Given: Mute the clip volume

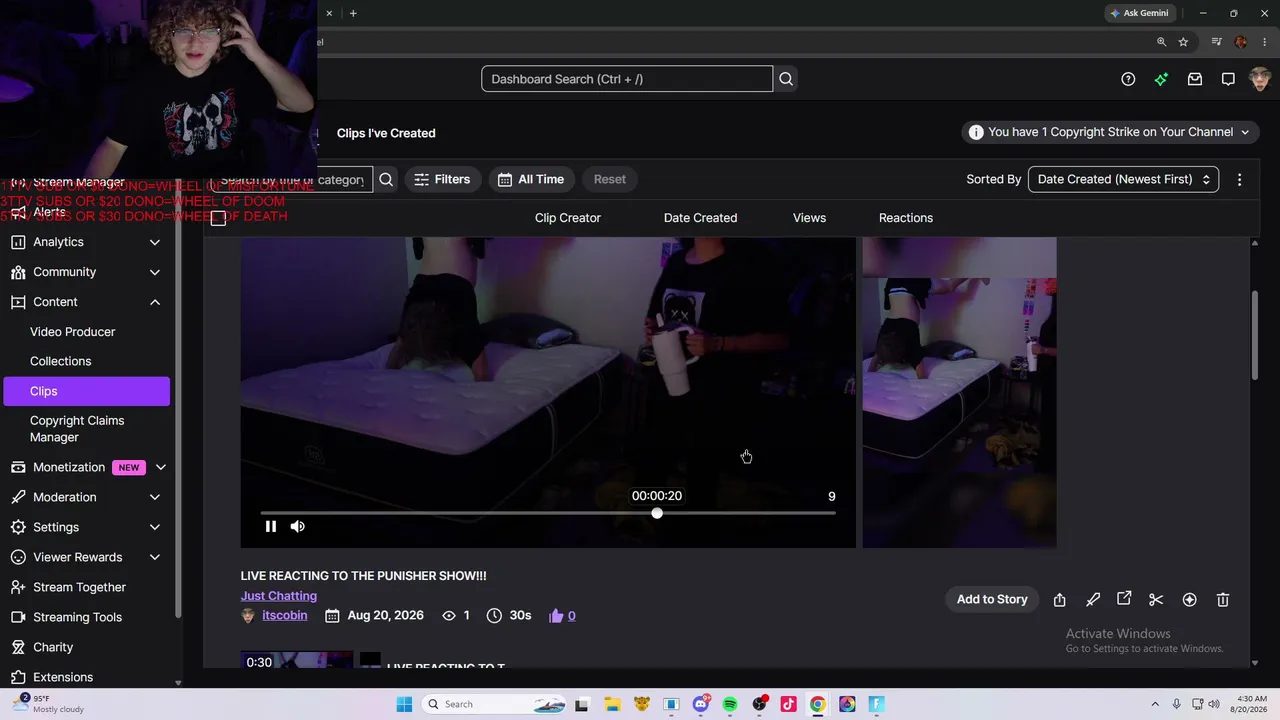Looking at the screenshot, I should click(297, 526).
